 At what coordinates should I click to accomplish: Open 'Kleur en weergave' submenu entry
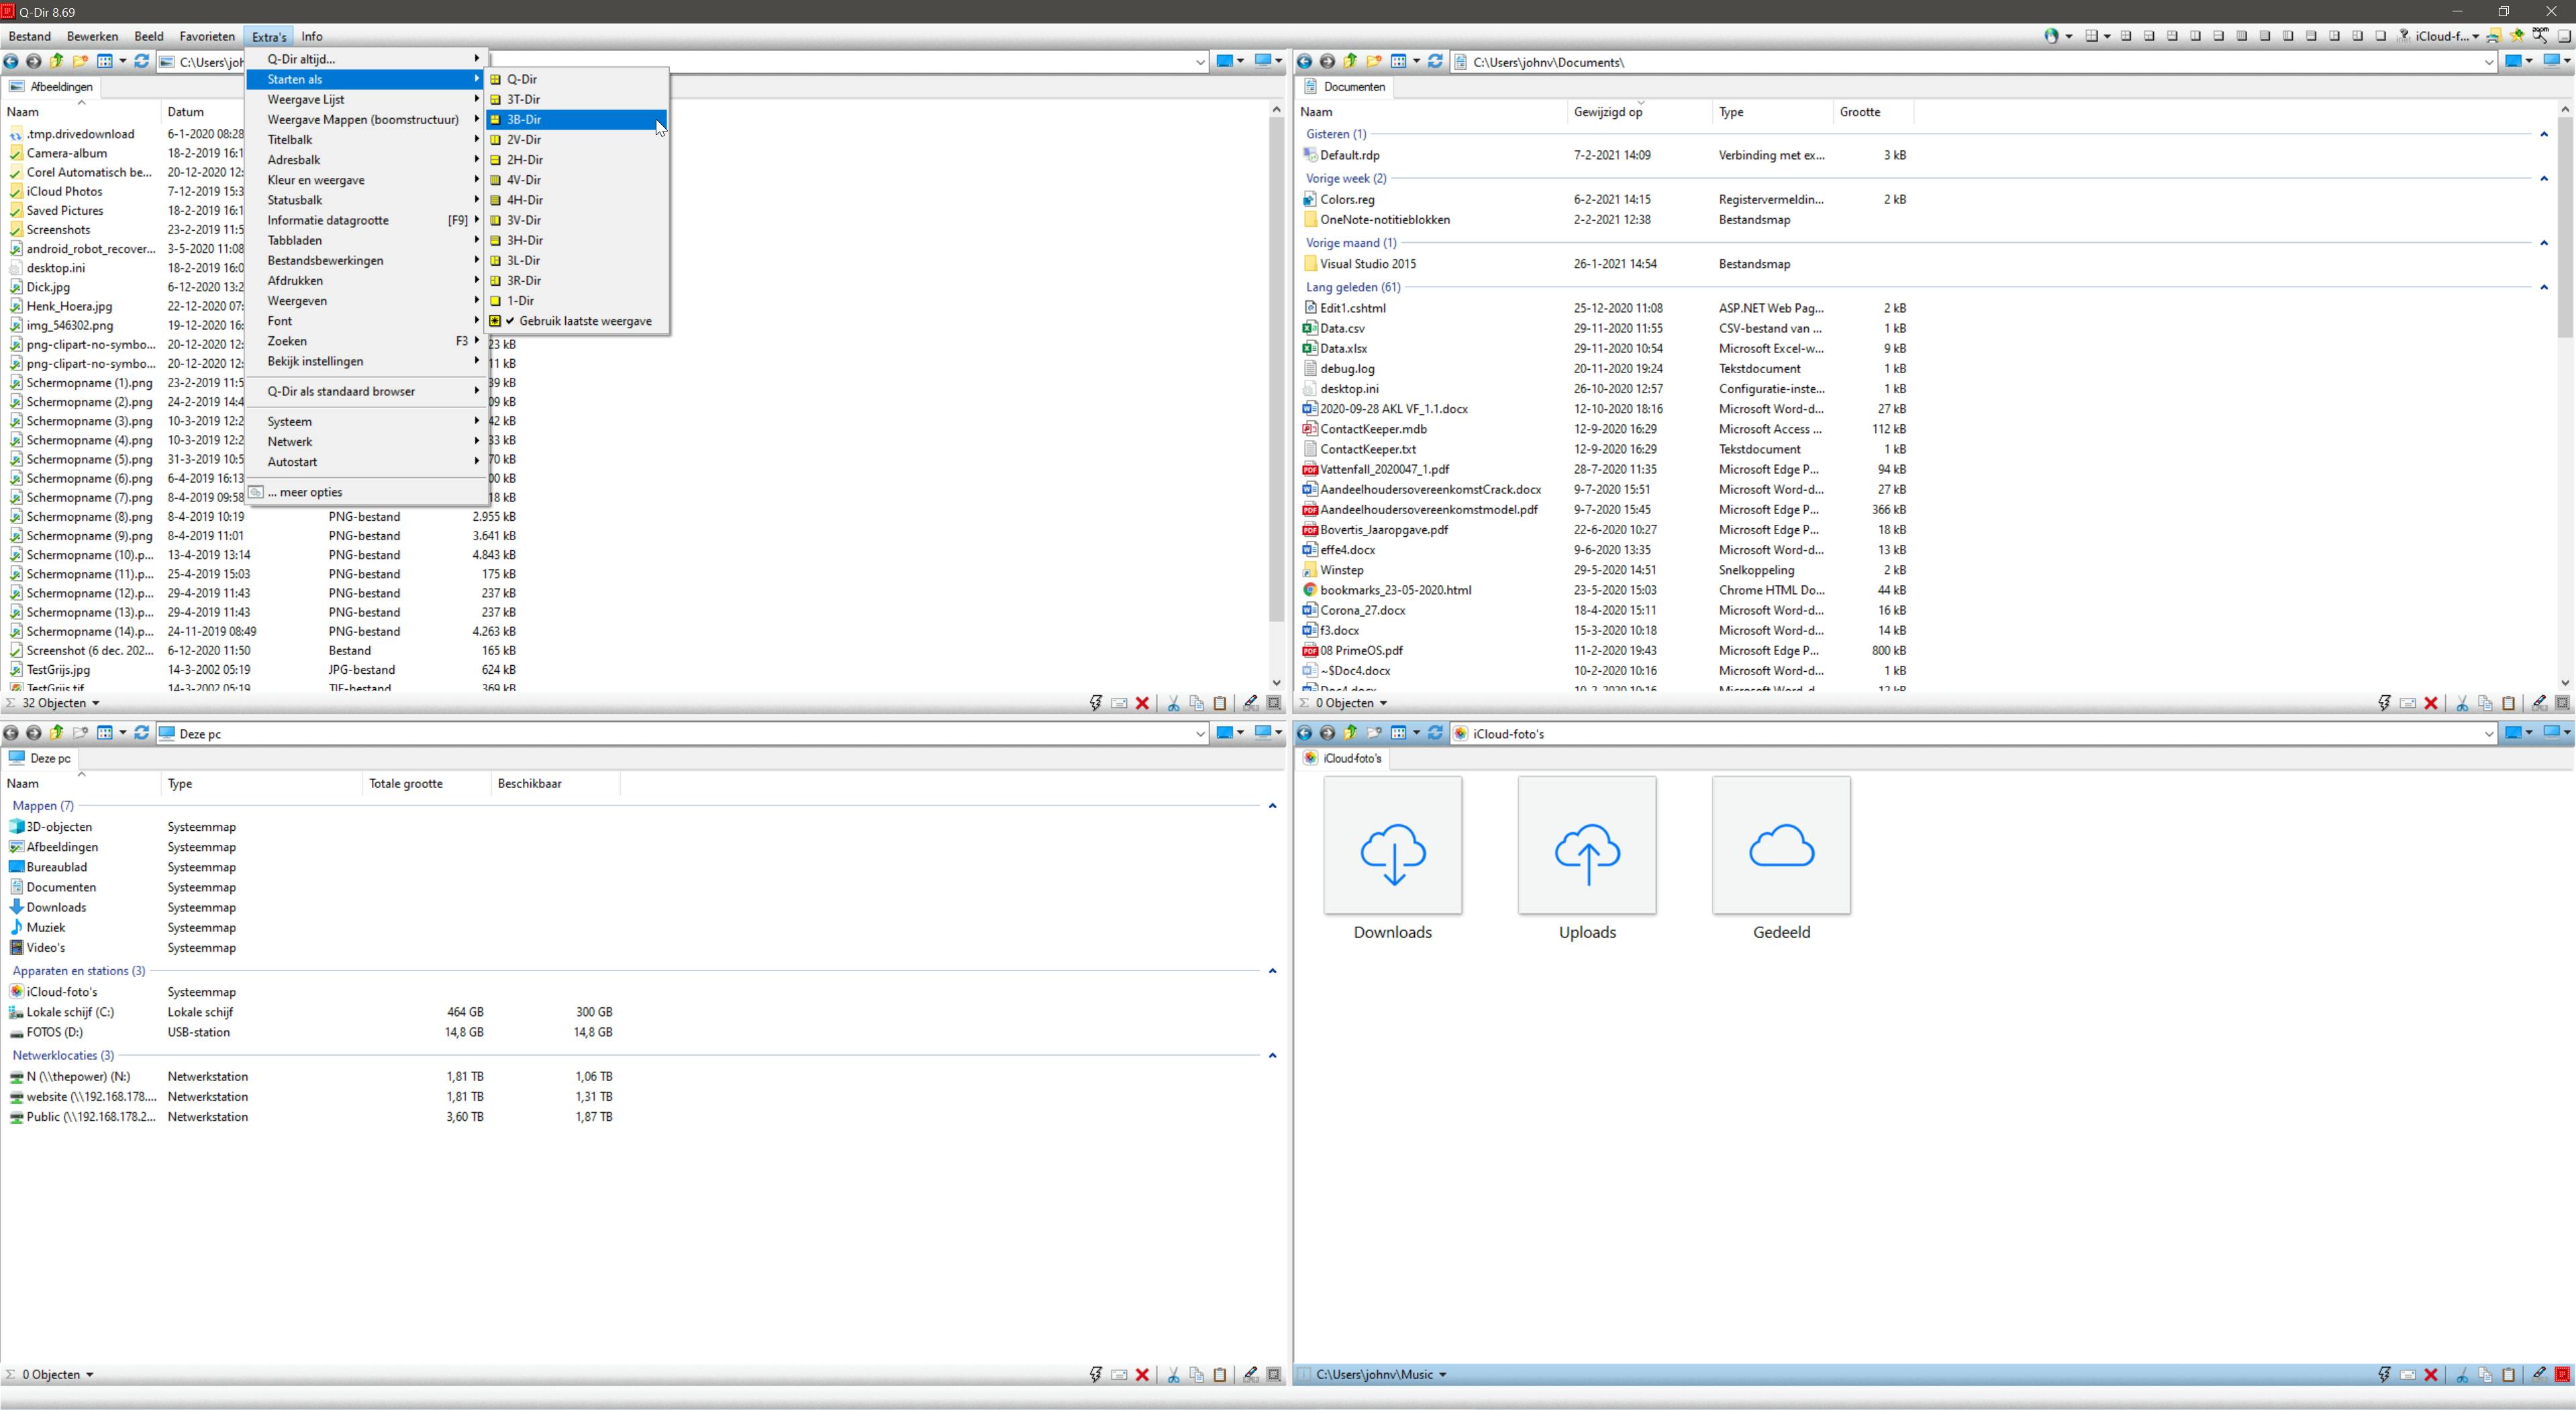coord(316,180)
